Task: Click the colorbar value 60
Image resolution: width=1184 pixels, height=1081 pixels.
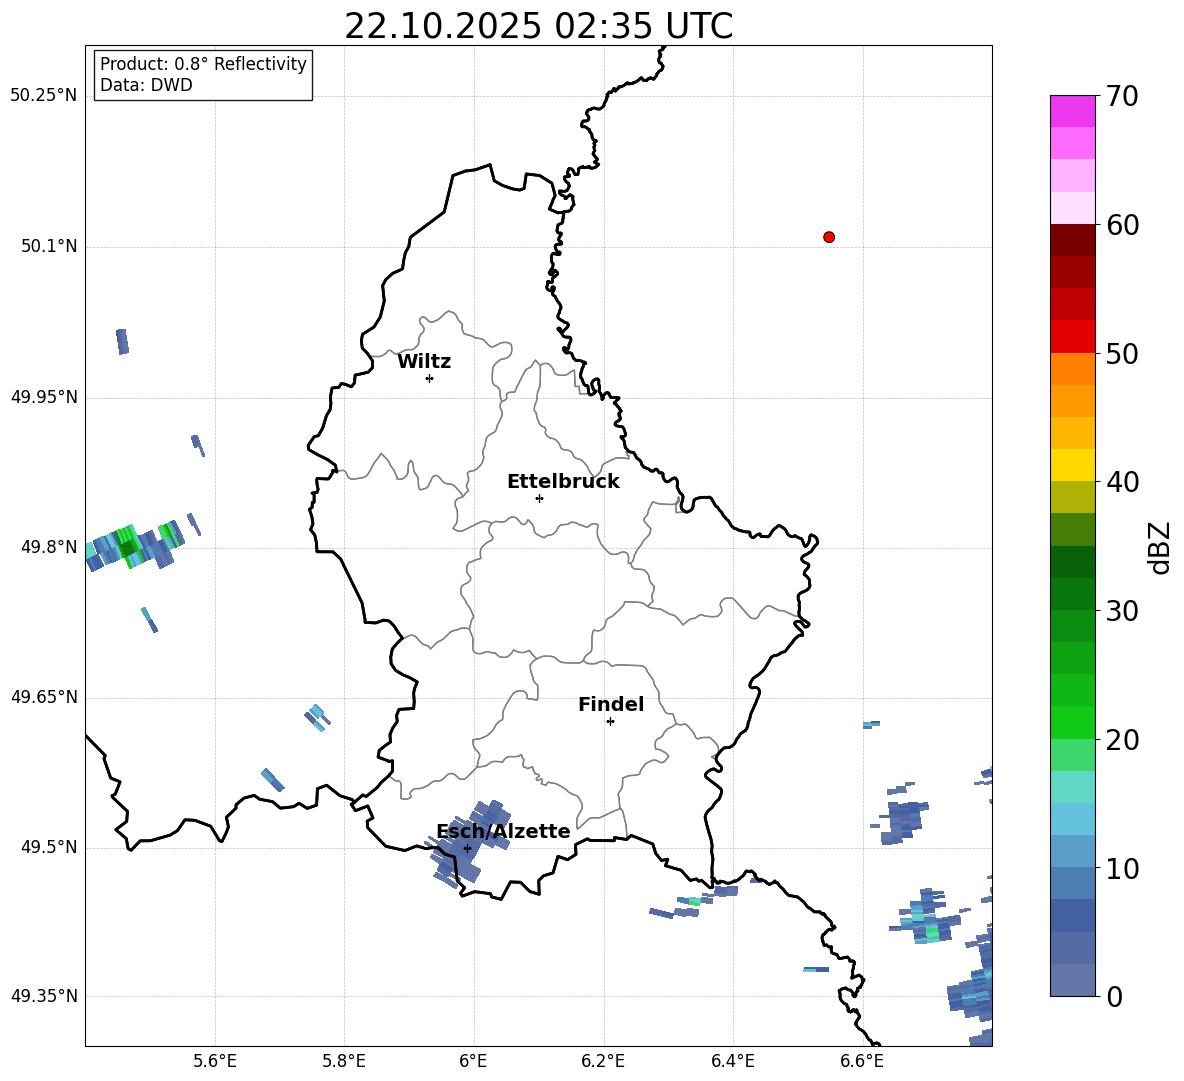Action: (1122, 225)
